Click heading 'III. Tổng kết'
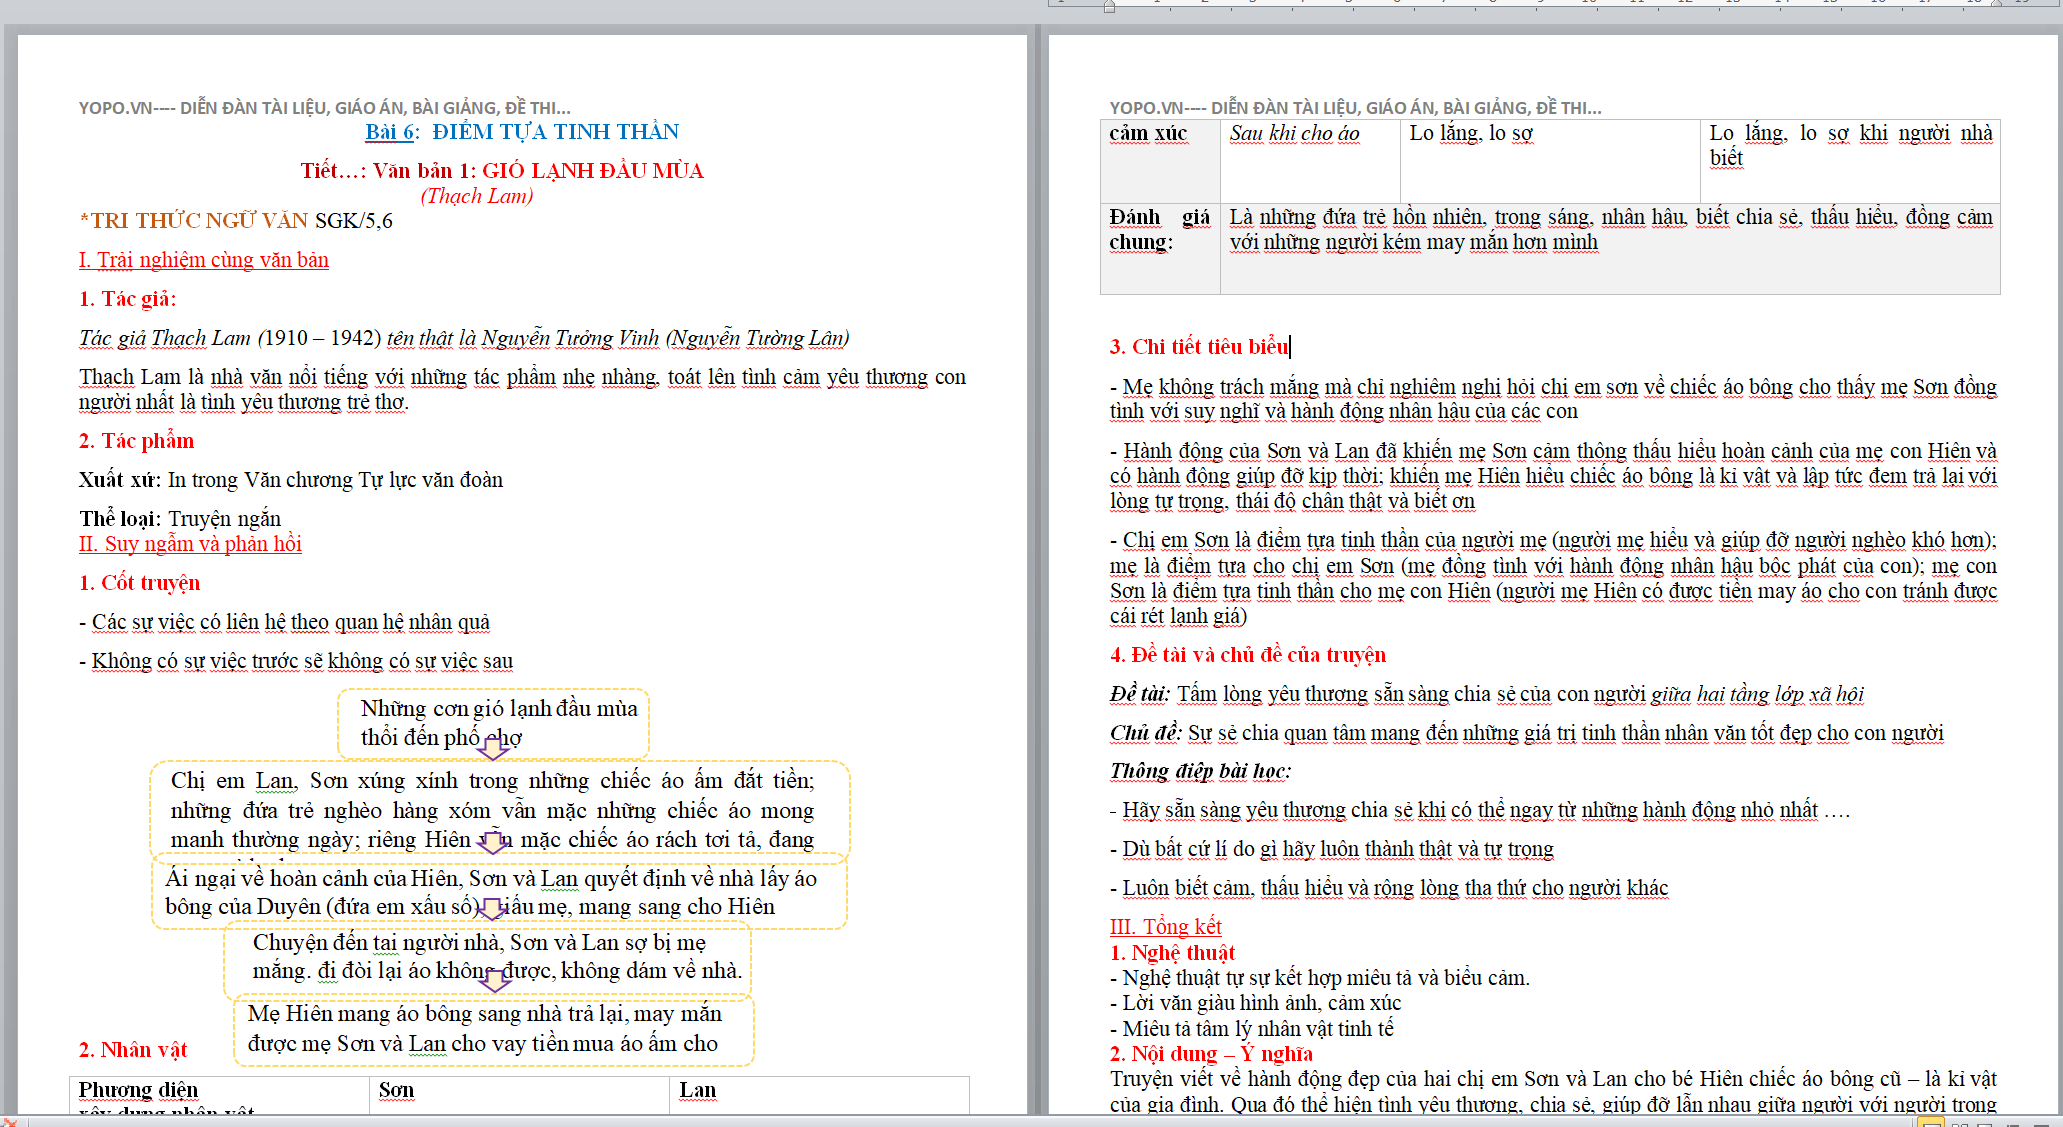The height and width of the screenshot is (1127, 2063). coord(1165,927)
